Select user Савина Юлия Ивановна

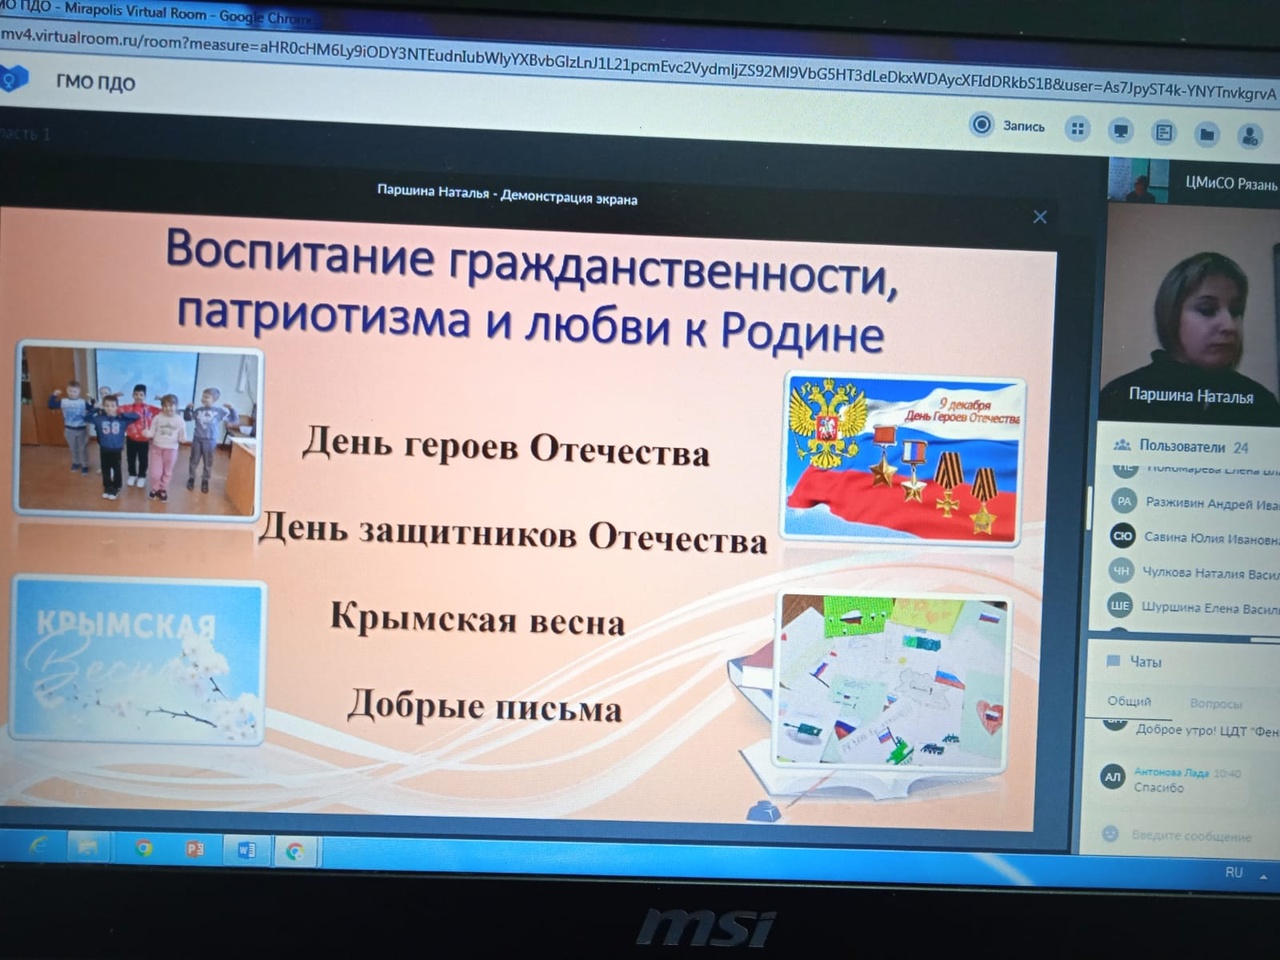[1210, 538]
